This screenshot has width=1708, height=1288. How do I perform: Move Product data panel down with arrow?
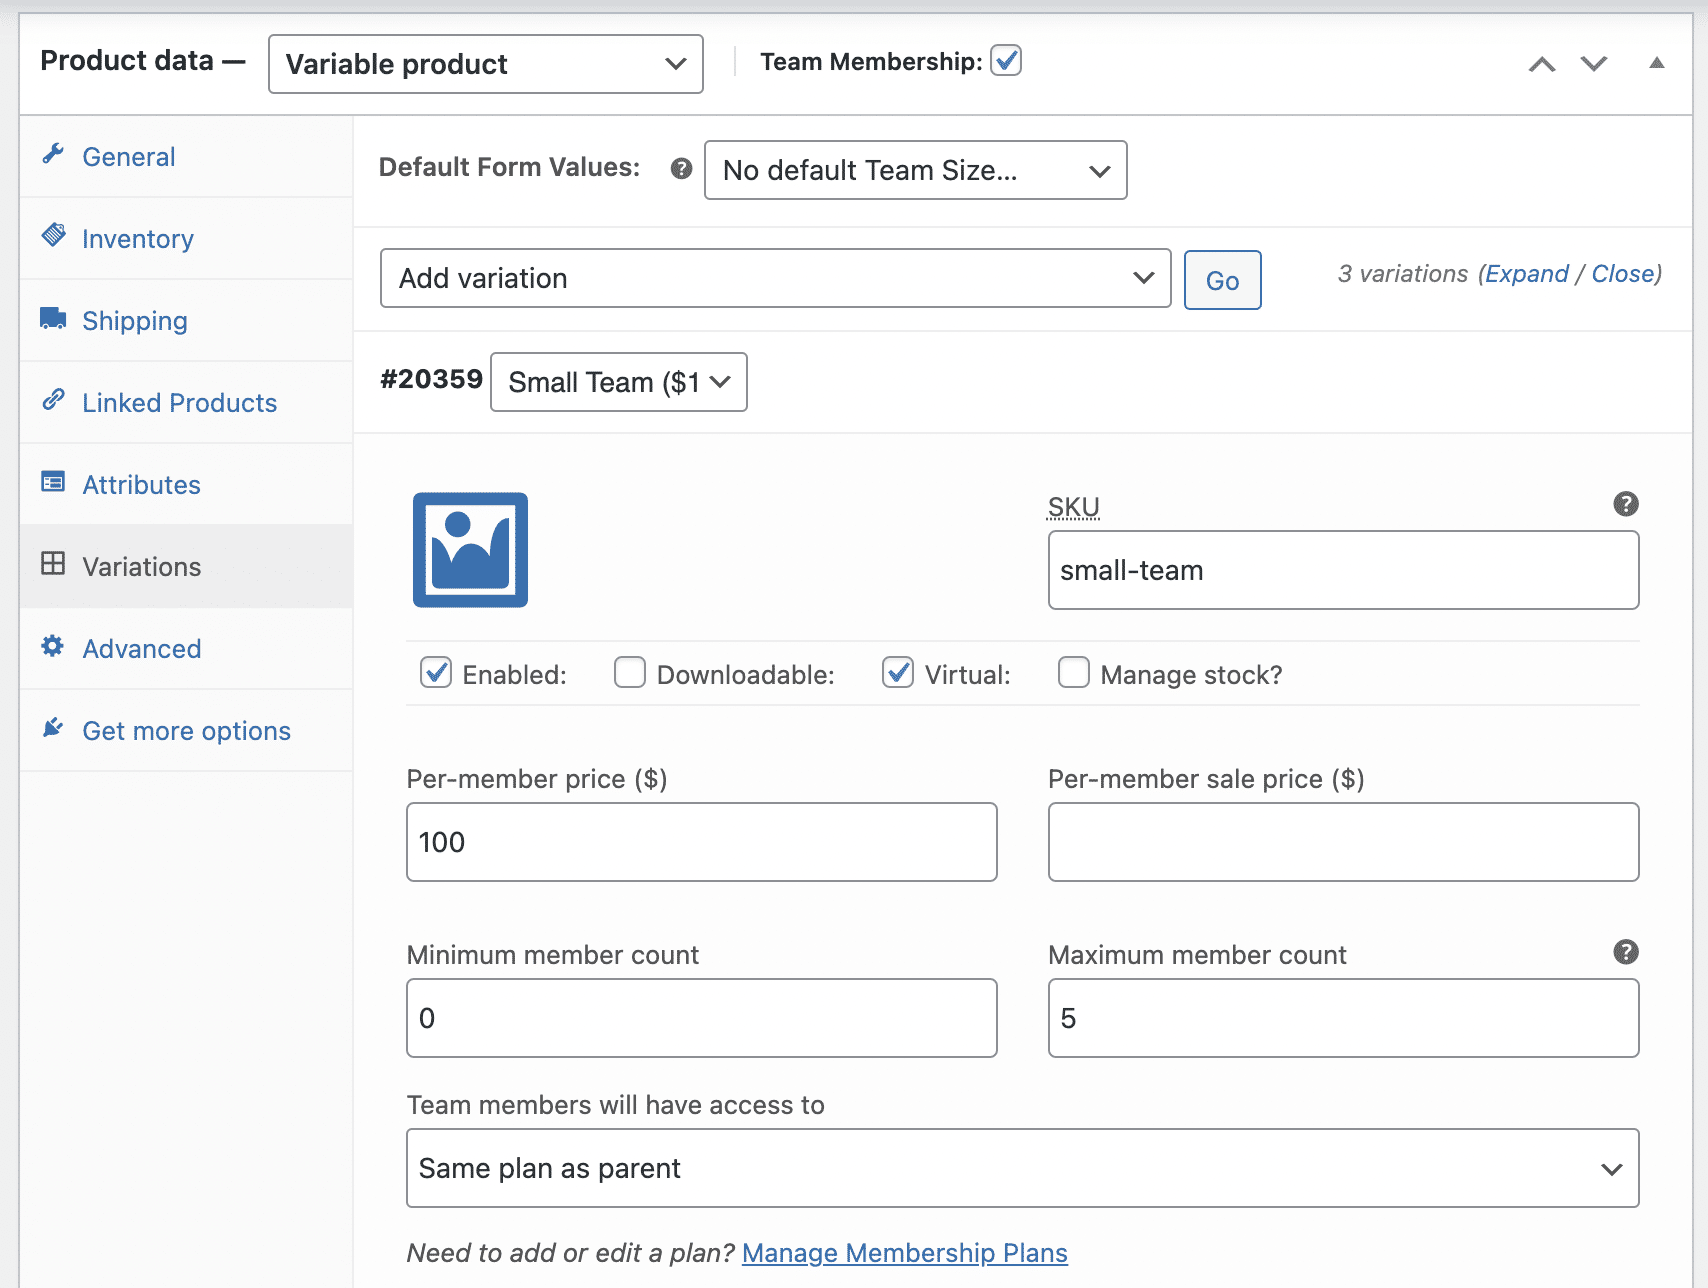[x=1593, y=64]
